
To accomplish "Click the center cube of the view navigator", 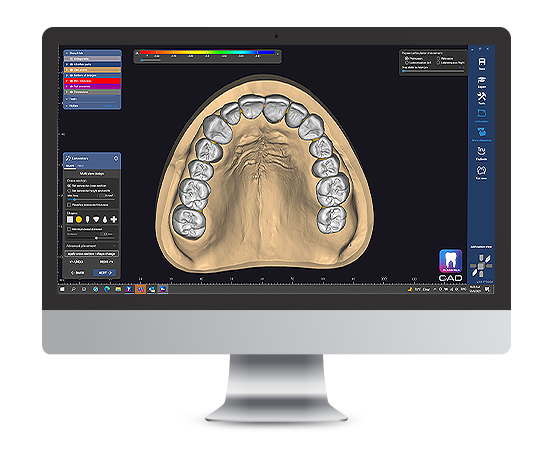I will click(x=481, y=266).
